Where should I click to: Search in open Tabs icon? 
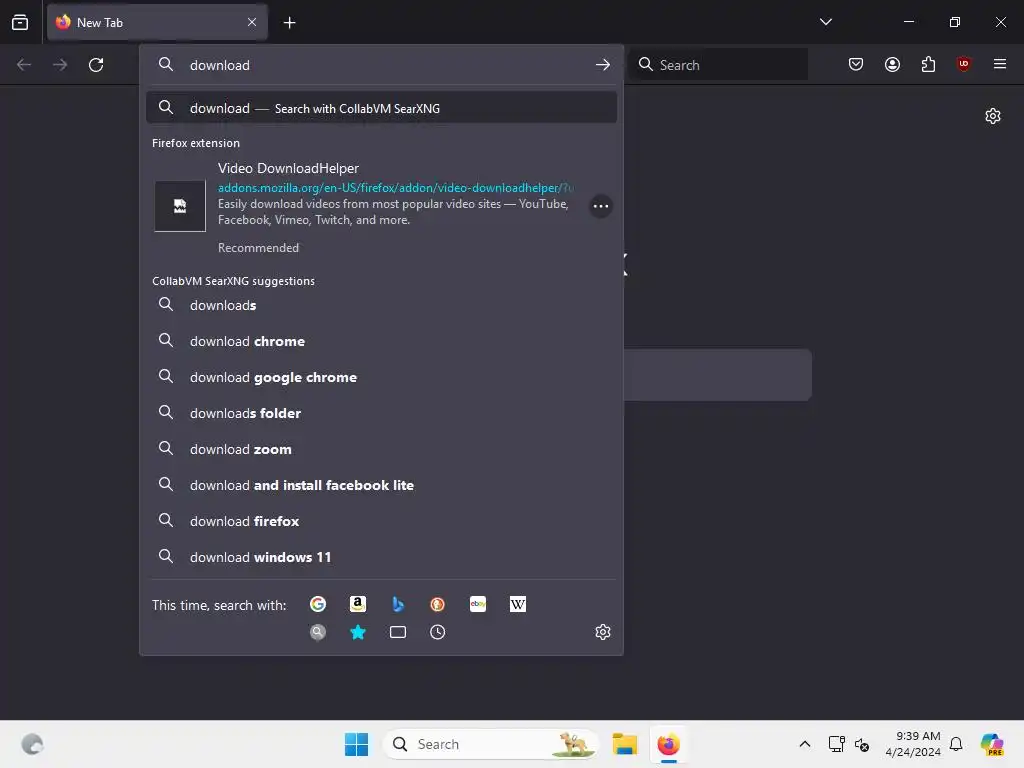(x=398, y=632)
